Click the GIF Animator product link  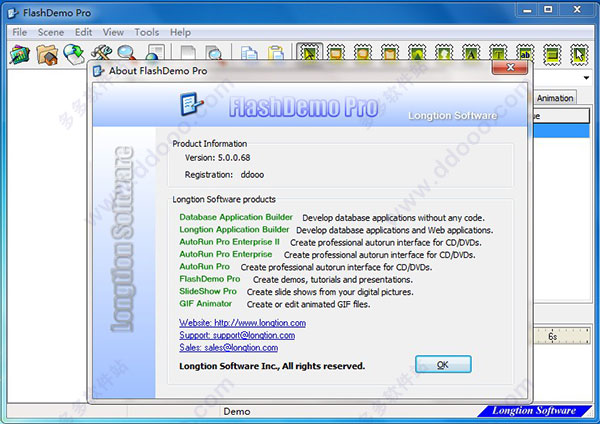pos(205,303)
